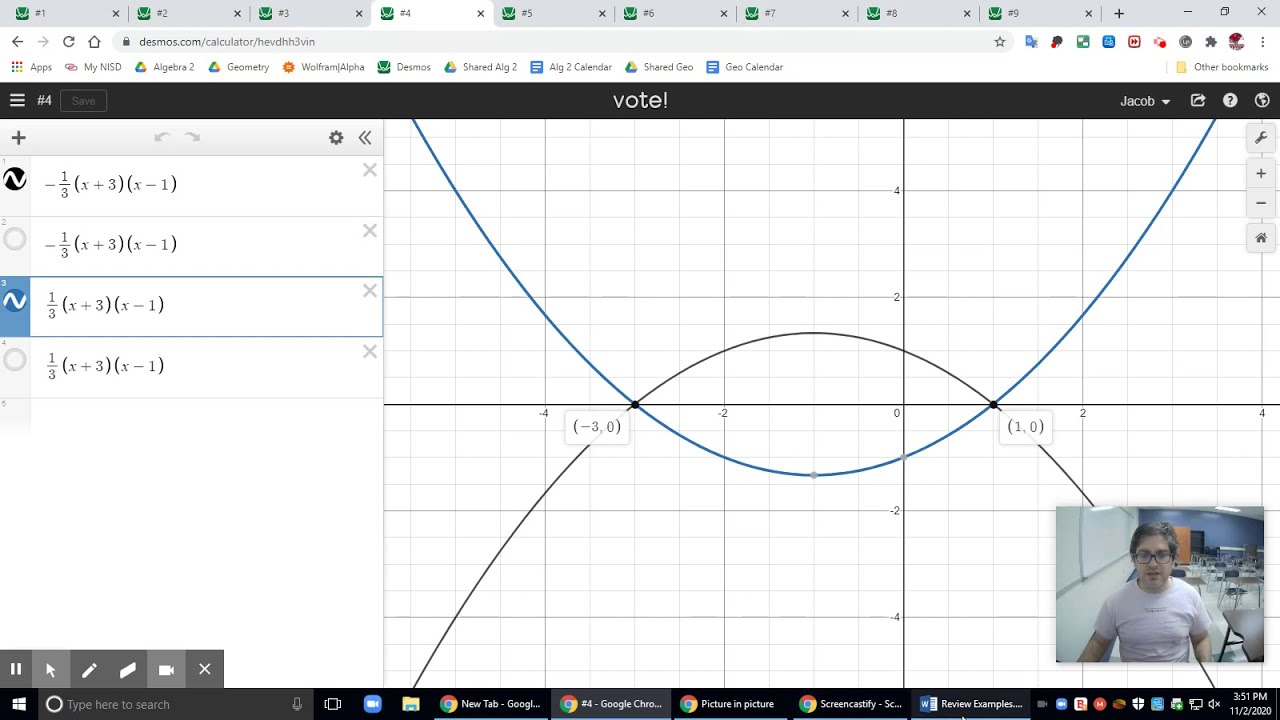Screen dimensions: 1280x720
Task: Zoom in on the graph
Action: [1261, 174]
